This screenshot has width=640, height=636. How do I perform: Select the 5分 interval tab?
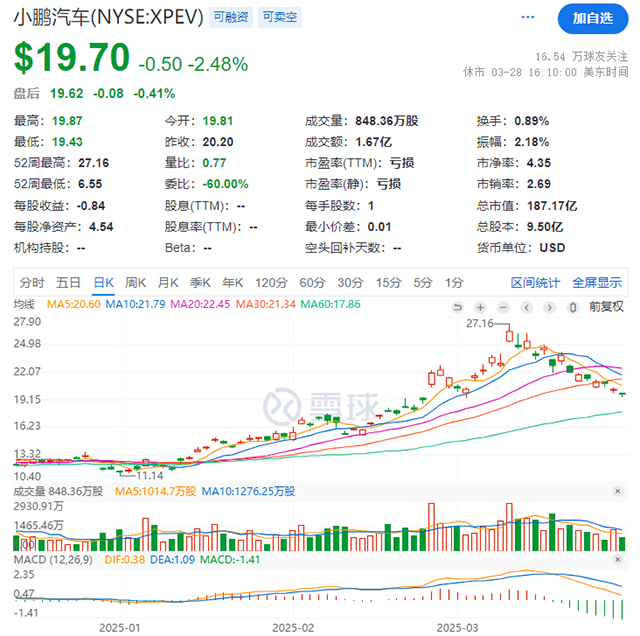[423, 282]
